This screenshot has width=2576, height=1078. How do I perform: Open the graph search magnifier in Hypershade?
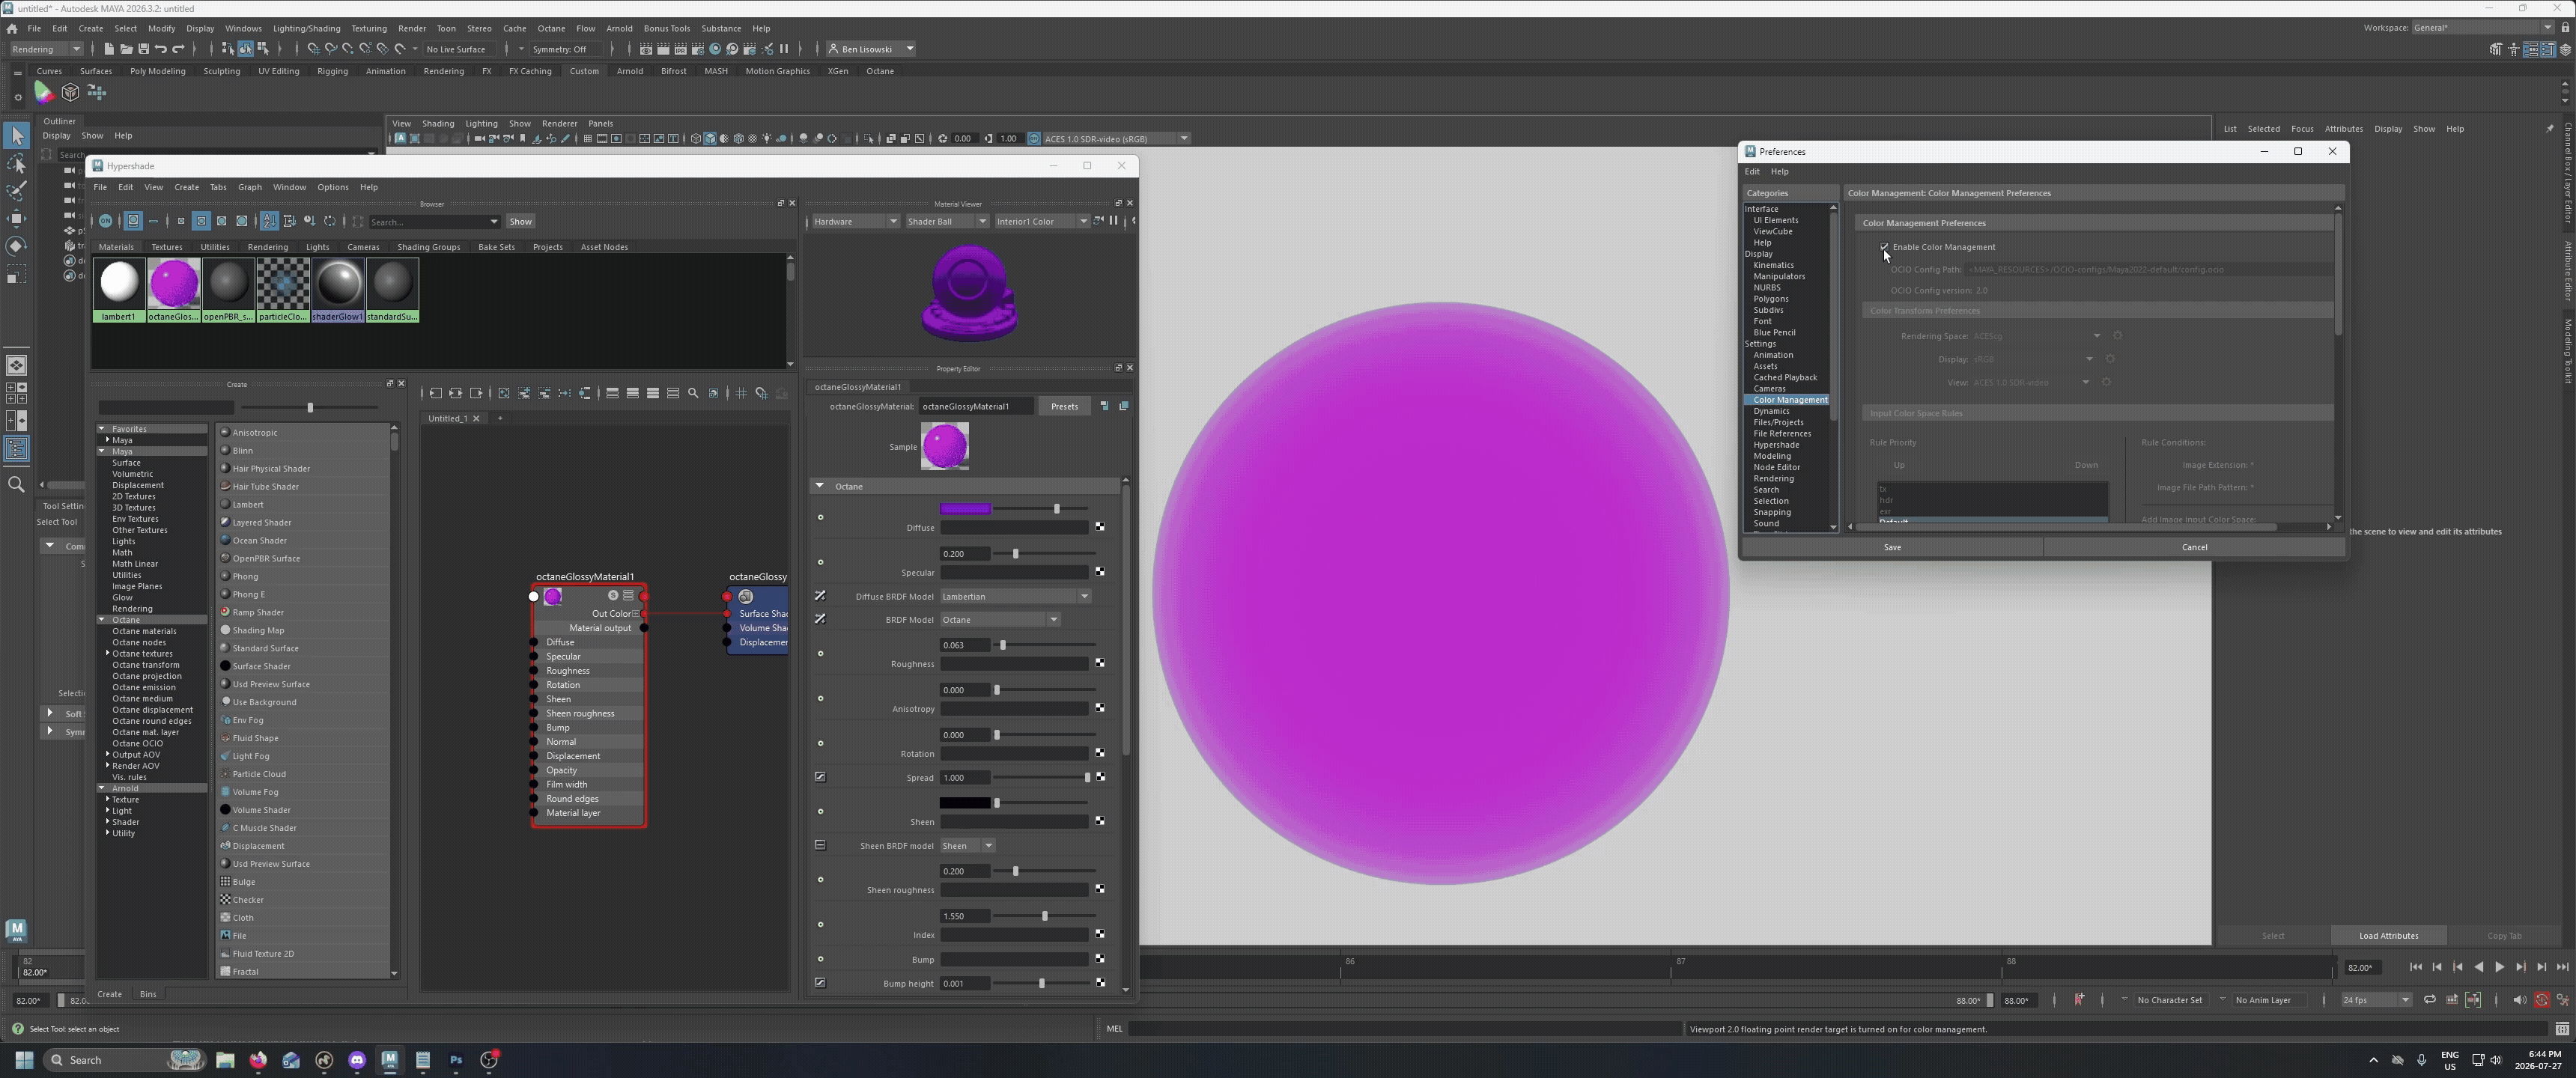point(693,393)
